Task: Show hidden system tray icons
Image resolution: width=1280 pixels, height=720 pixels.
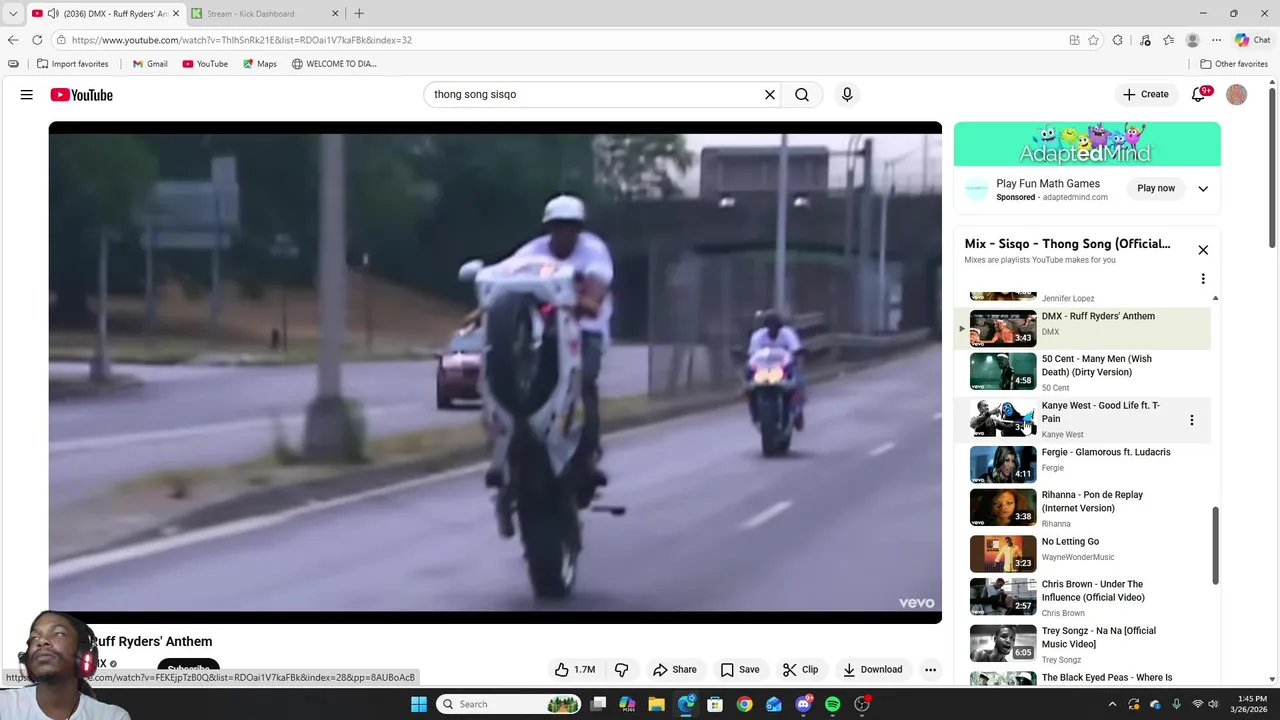Action: tap(1114, 704)
